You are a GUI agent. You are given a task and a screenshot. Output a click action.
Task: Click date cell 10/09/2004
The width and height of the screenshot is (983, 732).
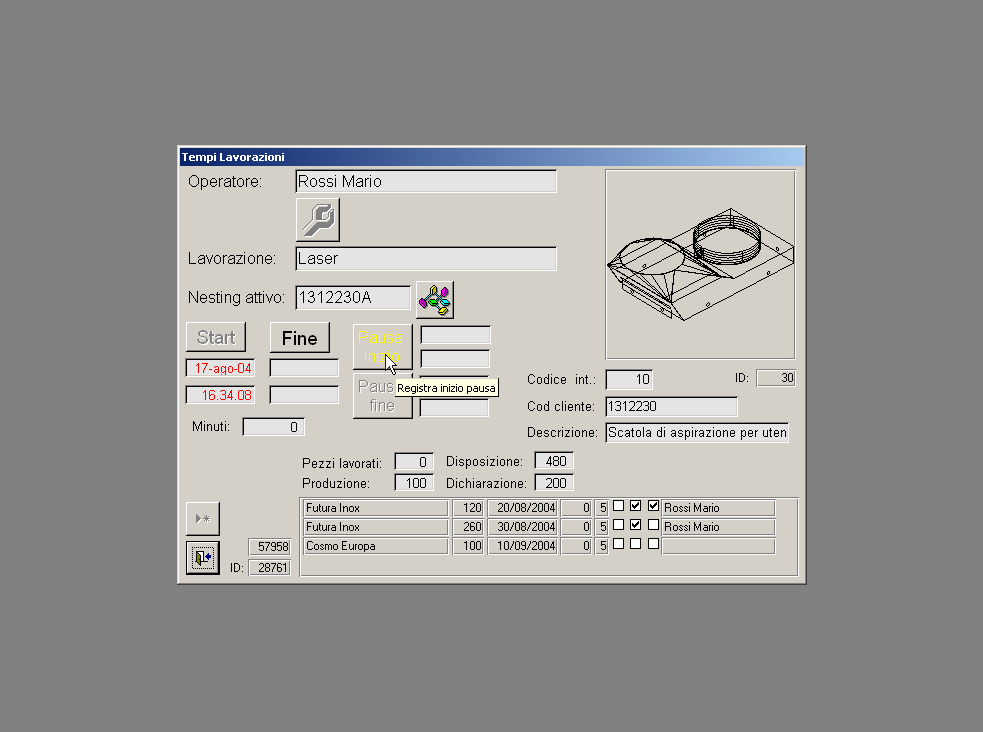pyautogui.click(x=523, y=546)
